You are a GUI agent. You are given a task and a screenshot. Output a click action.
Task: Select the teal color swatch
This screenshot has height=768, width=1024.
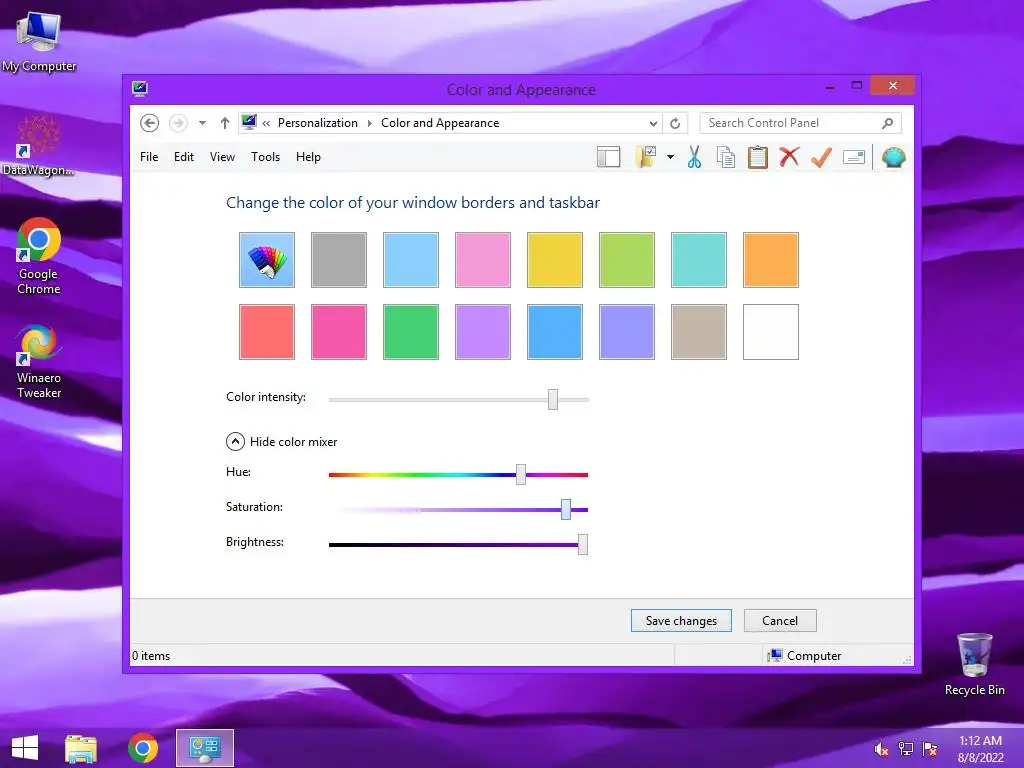(699, 260)
